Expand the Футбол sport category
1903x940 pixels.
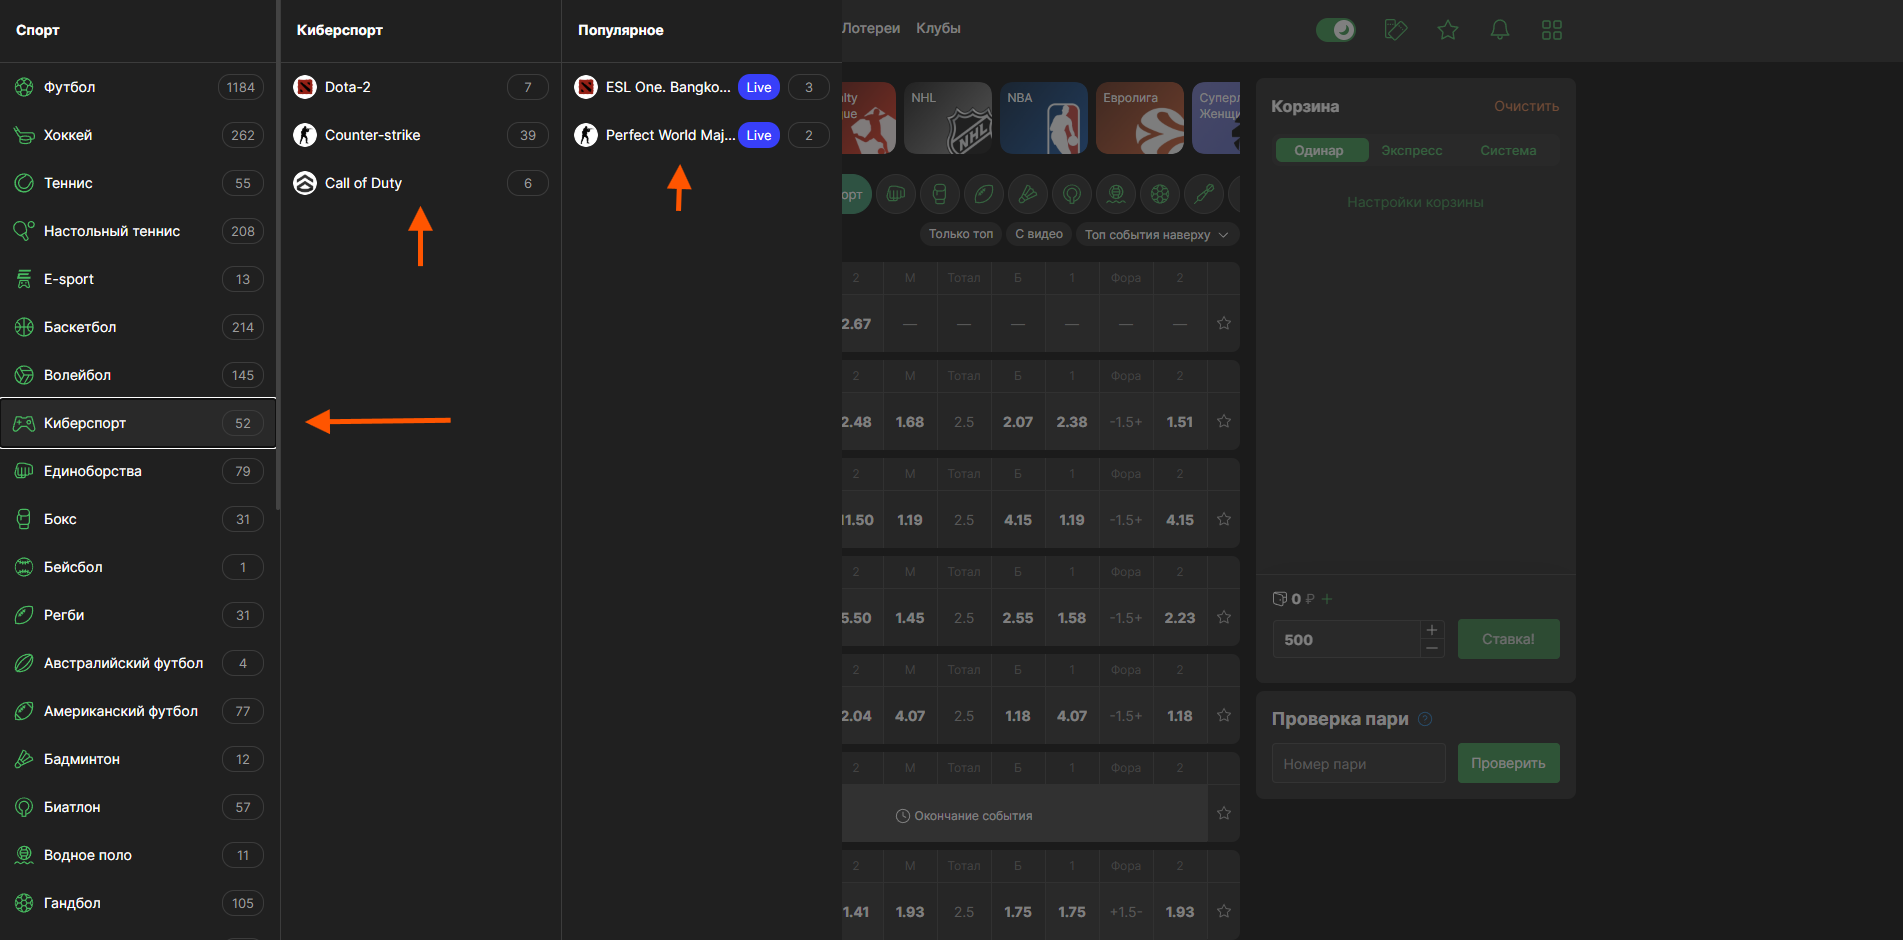tap(70, 87)
